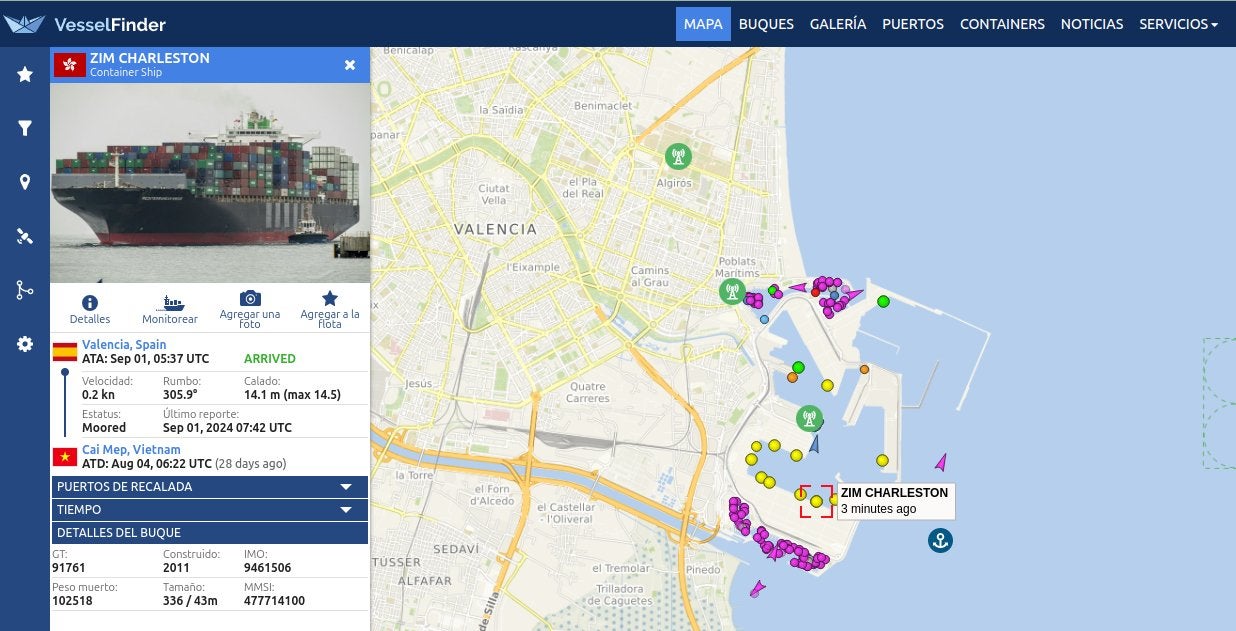
Task: Click the green vessel dot at north pier
Action: coord(883,301)
